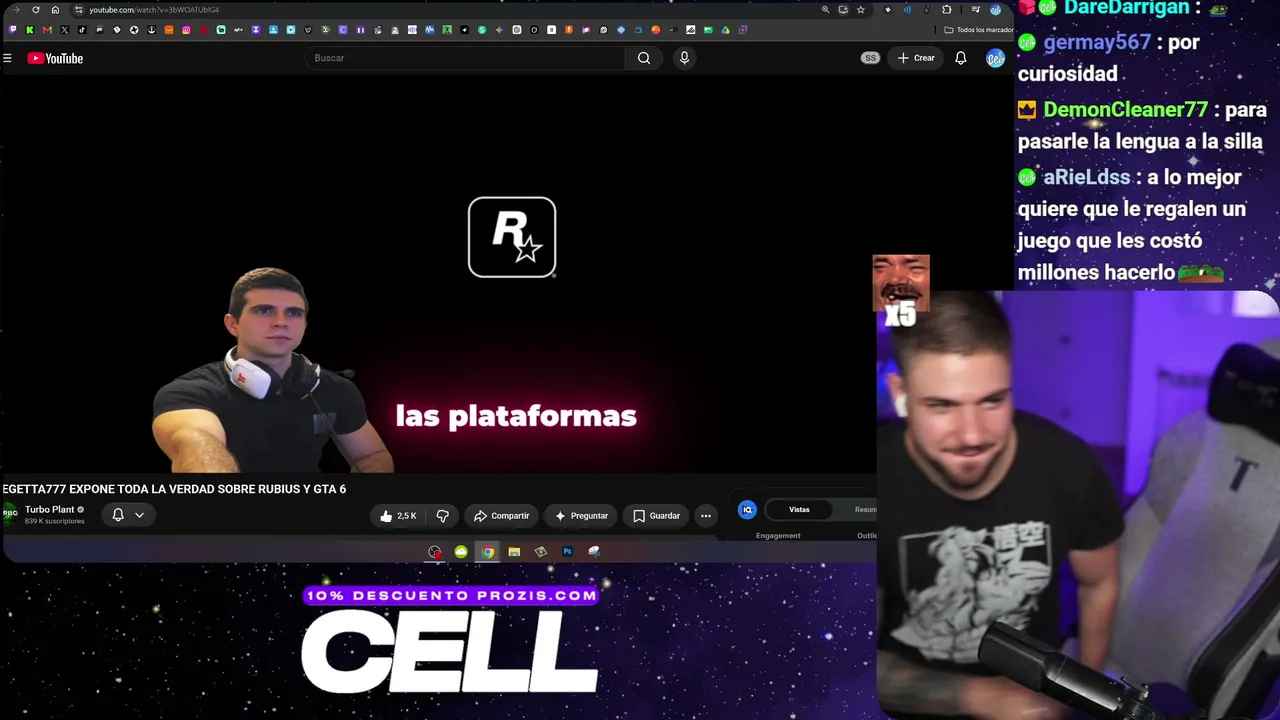Click the browser address bar URL

coord(154,10)
